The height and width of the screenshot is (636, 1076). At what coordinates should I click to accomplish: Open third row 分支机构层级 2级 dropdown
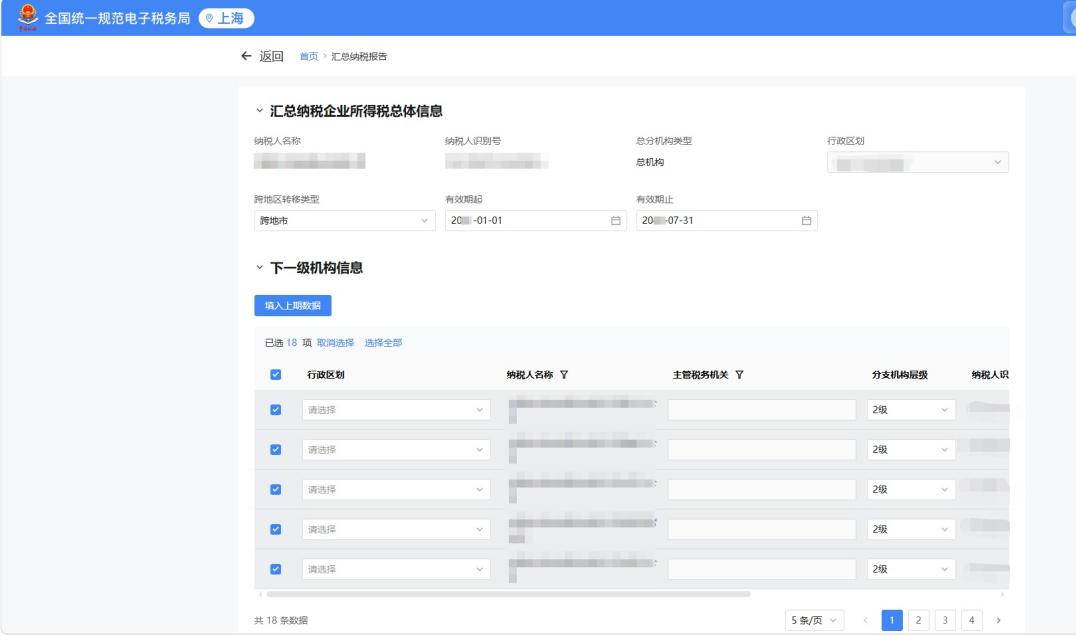pos(911,489)
